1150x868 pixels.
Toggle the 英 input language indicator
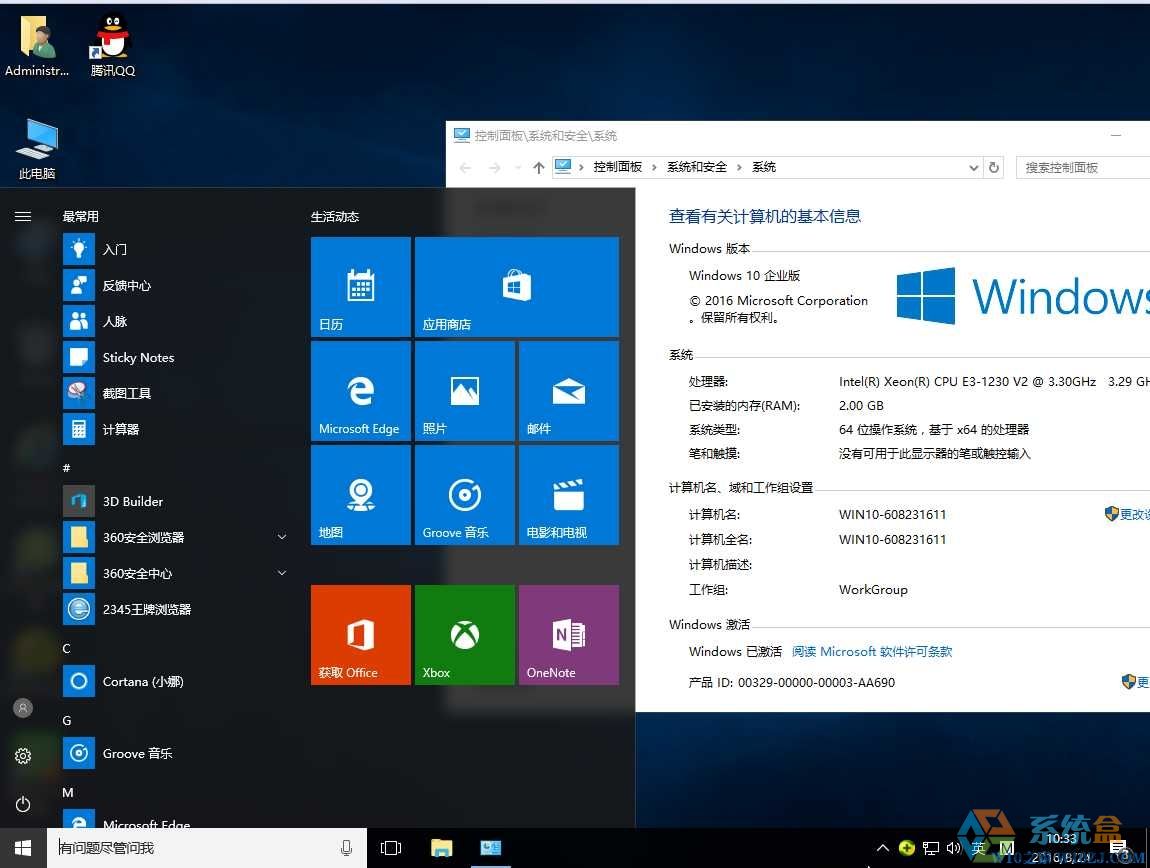pos(978,848)
